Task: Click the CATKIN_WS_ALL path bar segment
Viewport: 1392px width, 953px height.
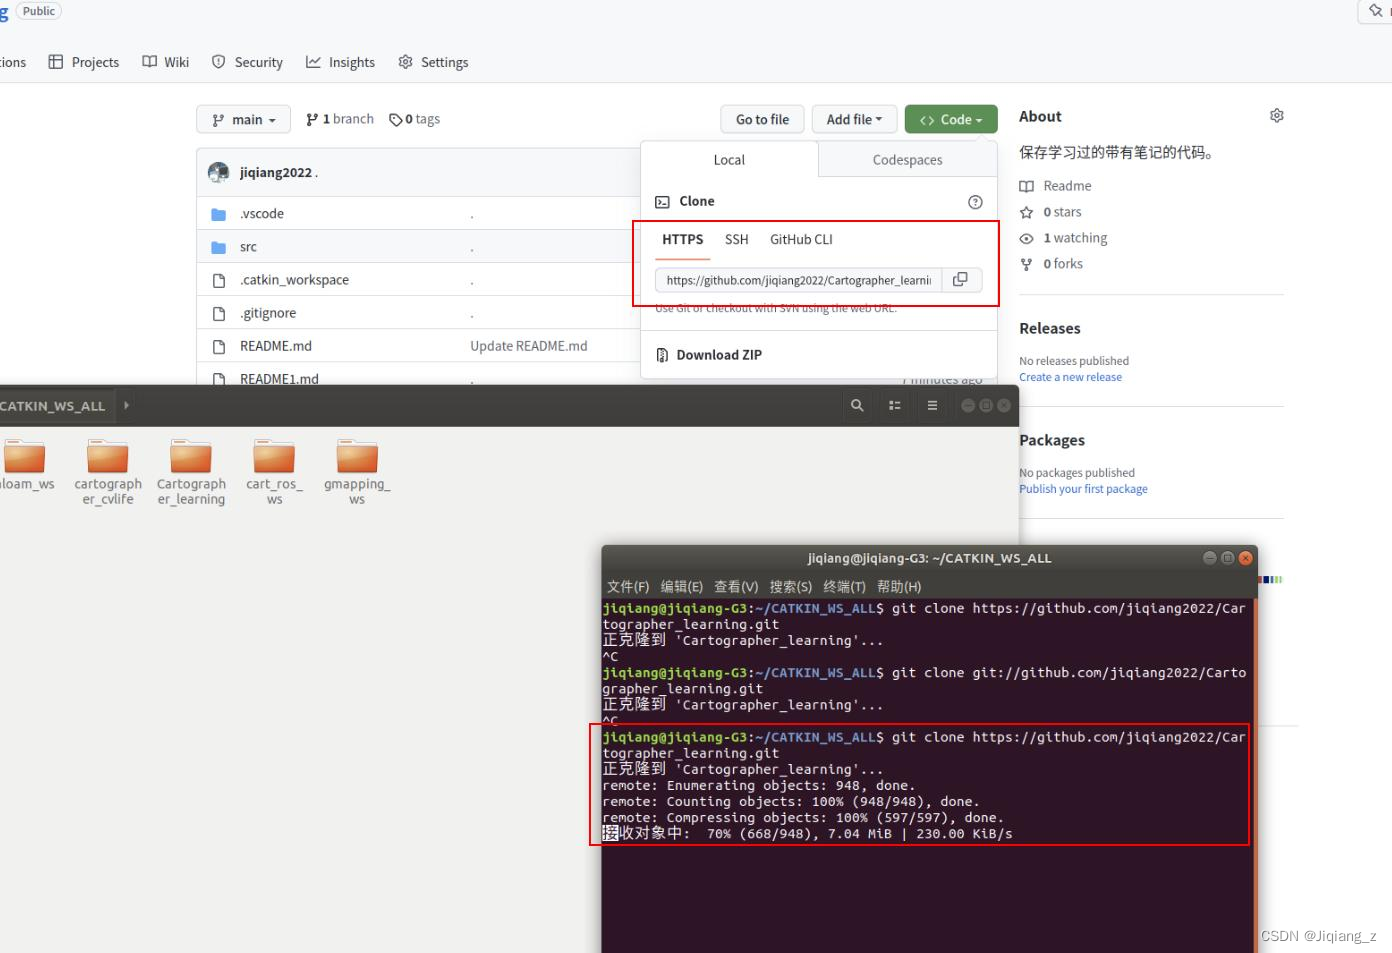Action: (x=53, y=406)
